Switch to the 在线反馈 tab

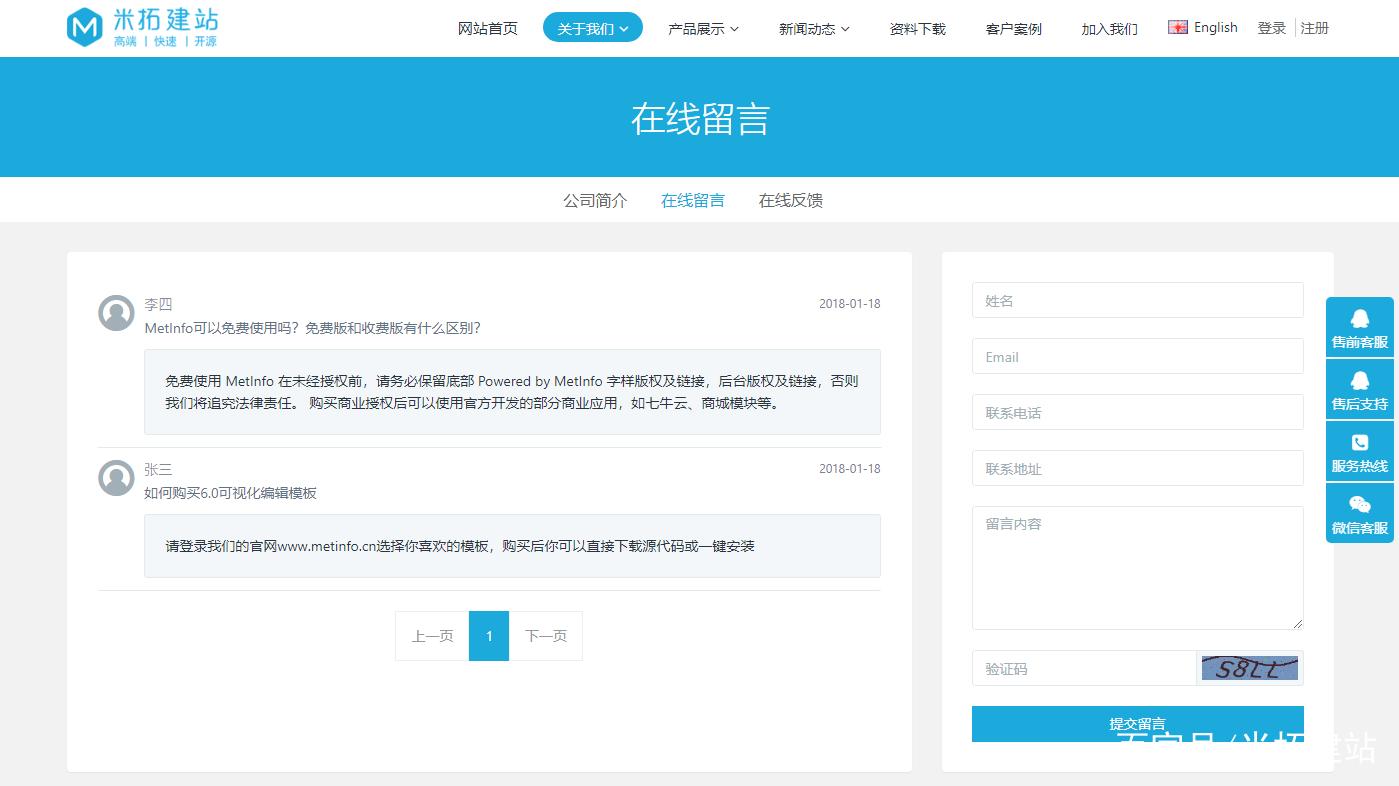point(790,200)
